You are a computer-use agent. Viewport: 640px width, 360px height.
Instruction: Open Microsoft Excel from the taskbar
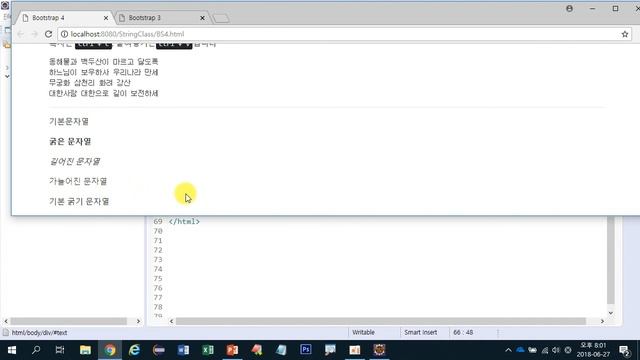(208, 350)
